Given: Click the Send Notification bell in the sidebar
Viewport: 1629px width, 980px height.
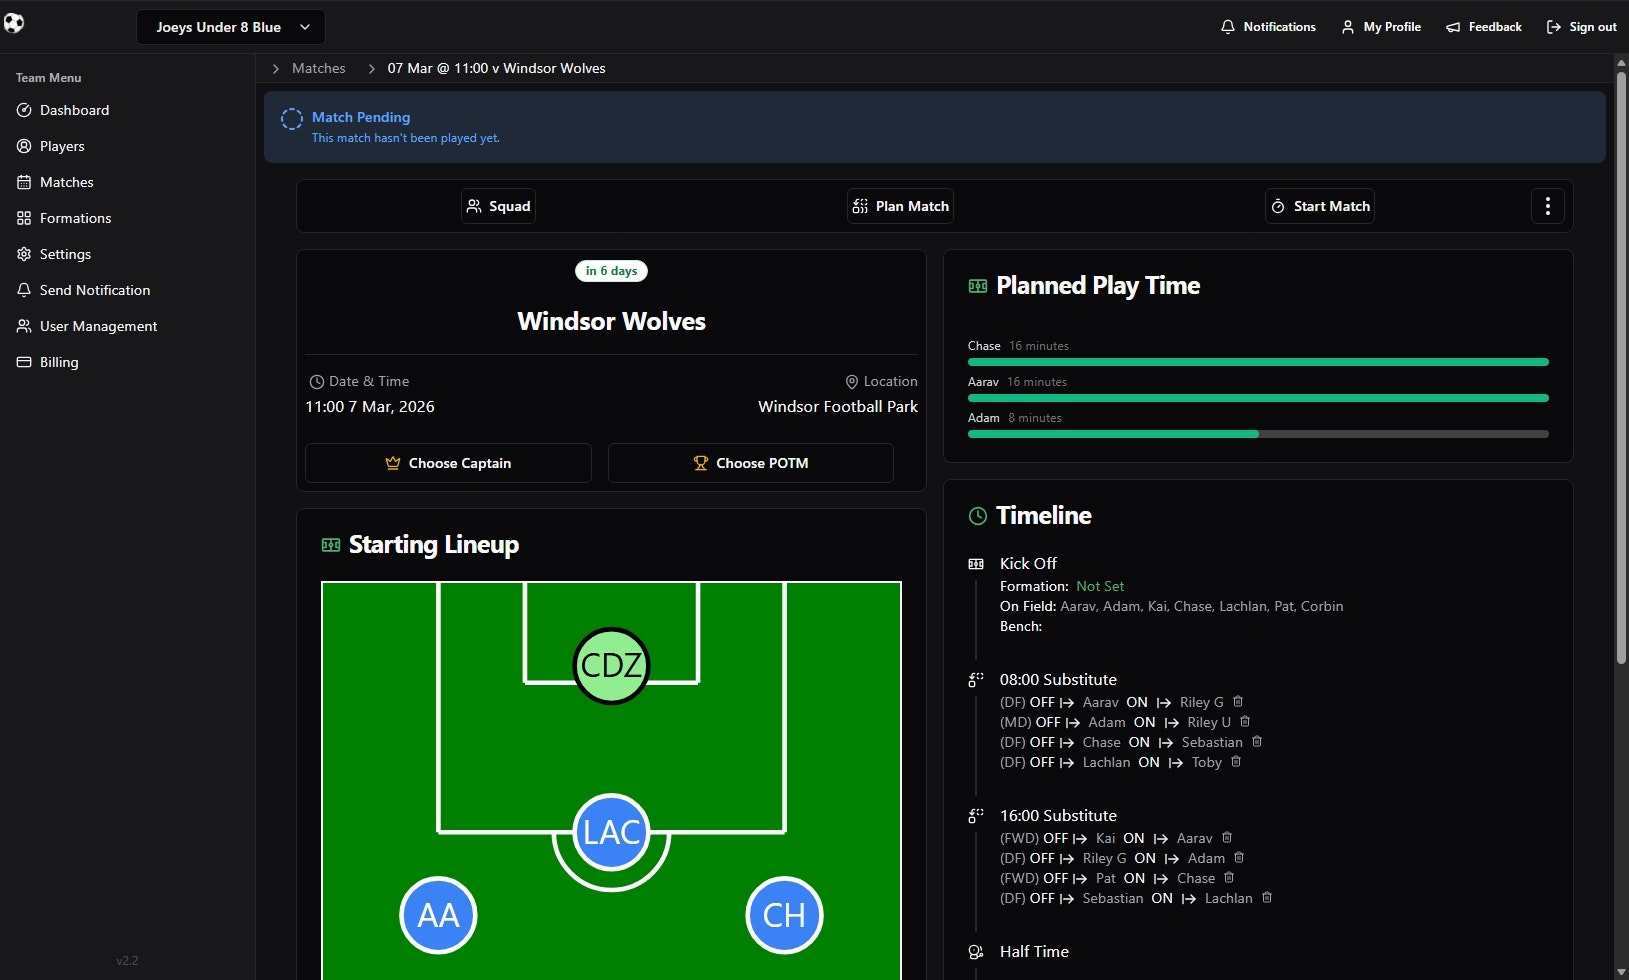Looking at the screenshot, I should click(23, 290).
